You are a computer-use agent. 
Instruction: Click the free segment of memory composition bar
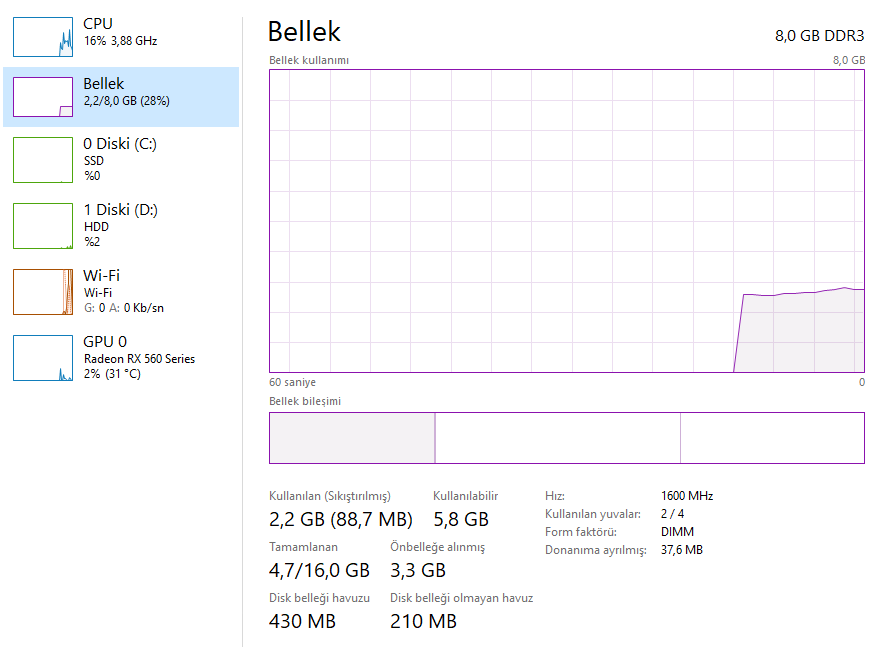772,438
